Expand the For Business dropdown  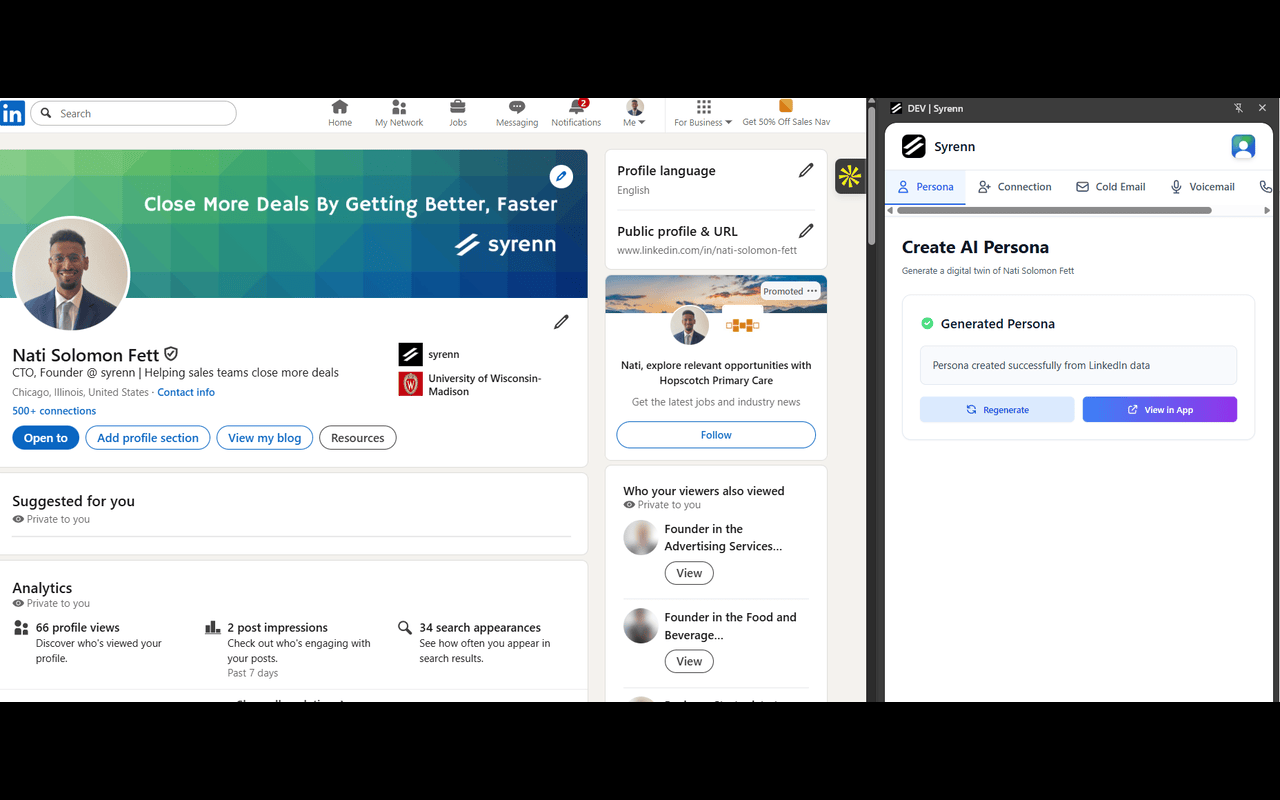point(703,113)
